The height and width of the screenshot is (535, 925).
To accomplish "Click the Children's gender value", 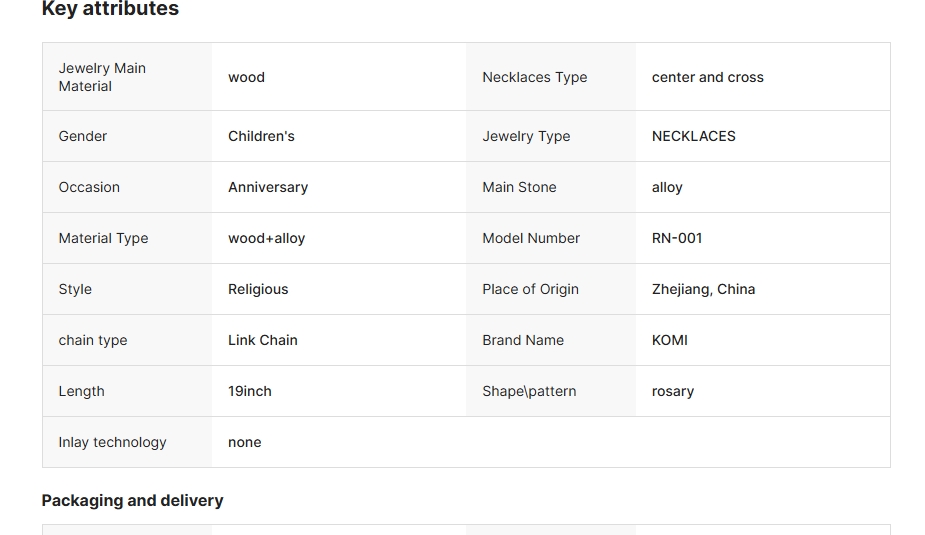I will [x=261, y=136].
